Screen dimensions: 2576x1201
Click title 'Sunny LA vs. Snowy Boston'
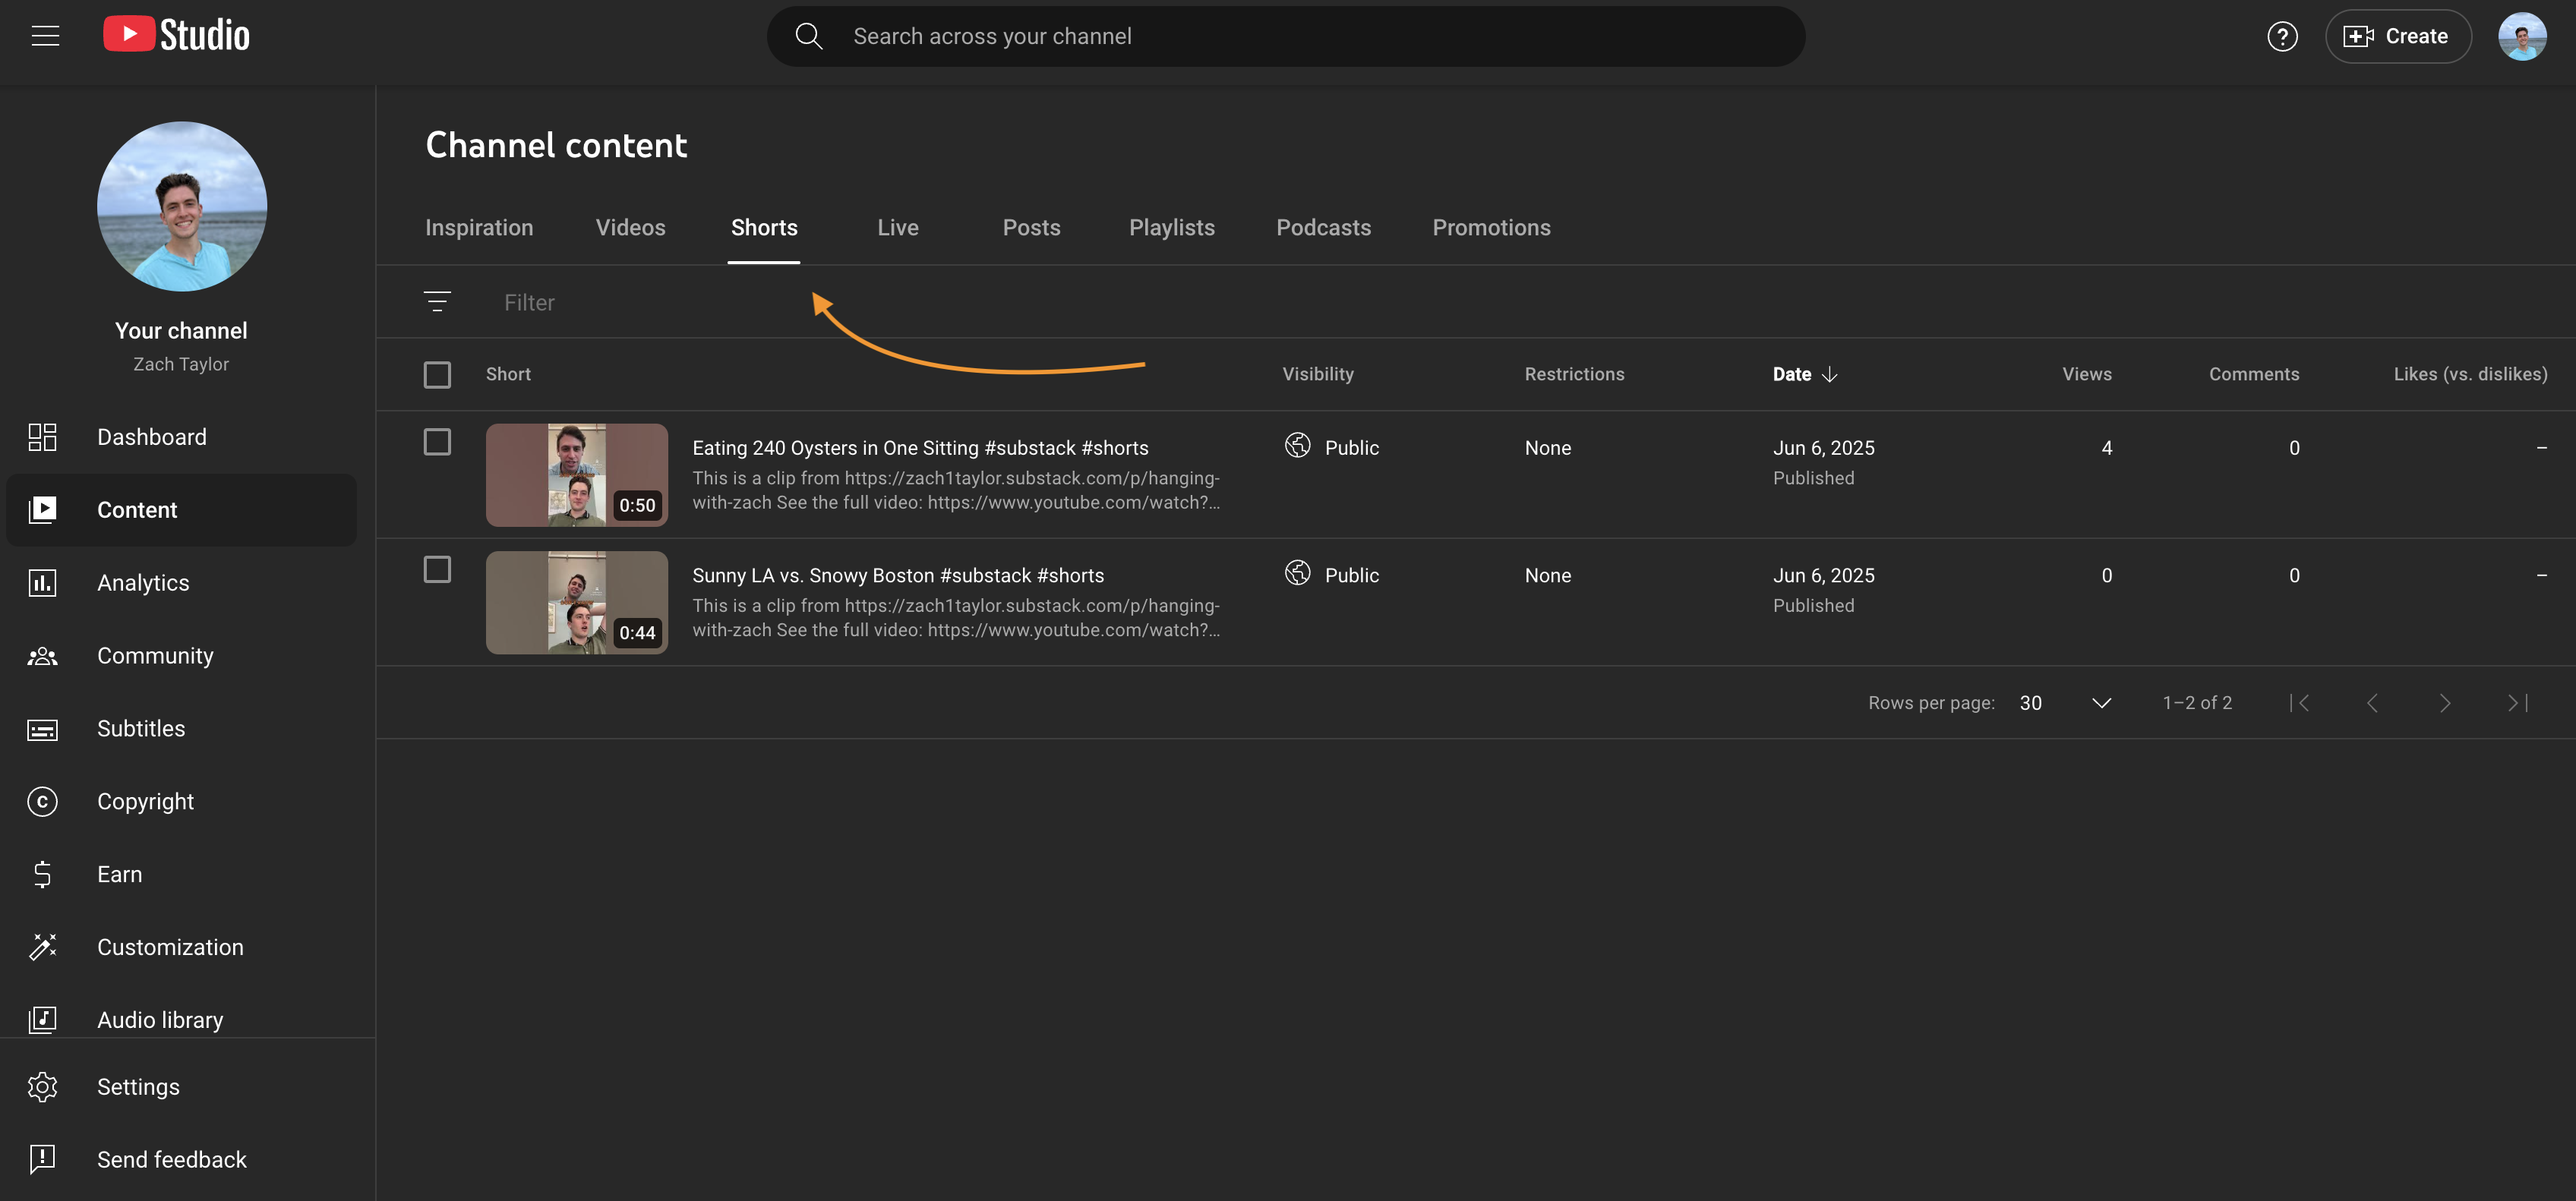coord(898,575)
